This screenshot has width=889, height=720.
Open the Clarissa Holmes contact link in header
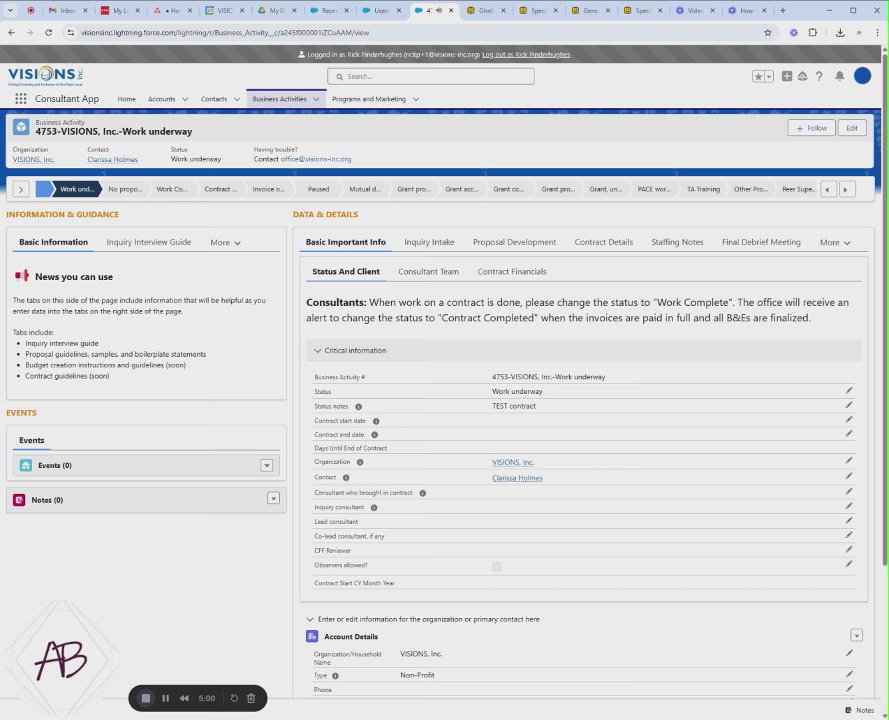(112, 160)
